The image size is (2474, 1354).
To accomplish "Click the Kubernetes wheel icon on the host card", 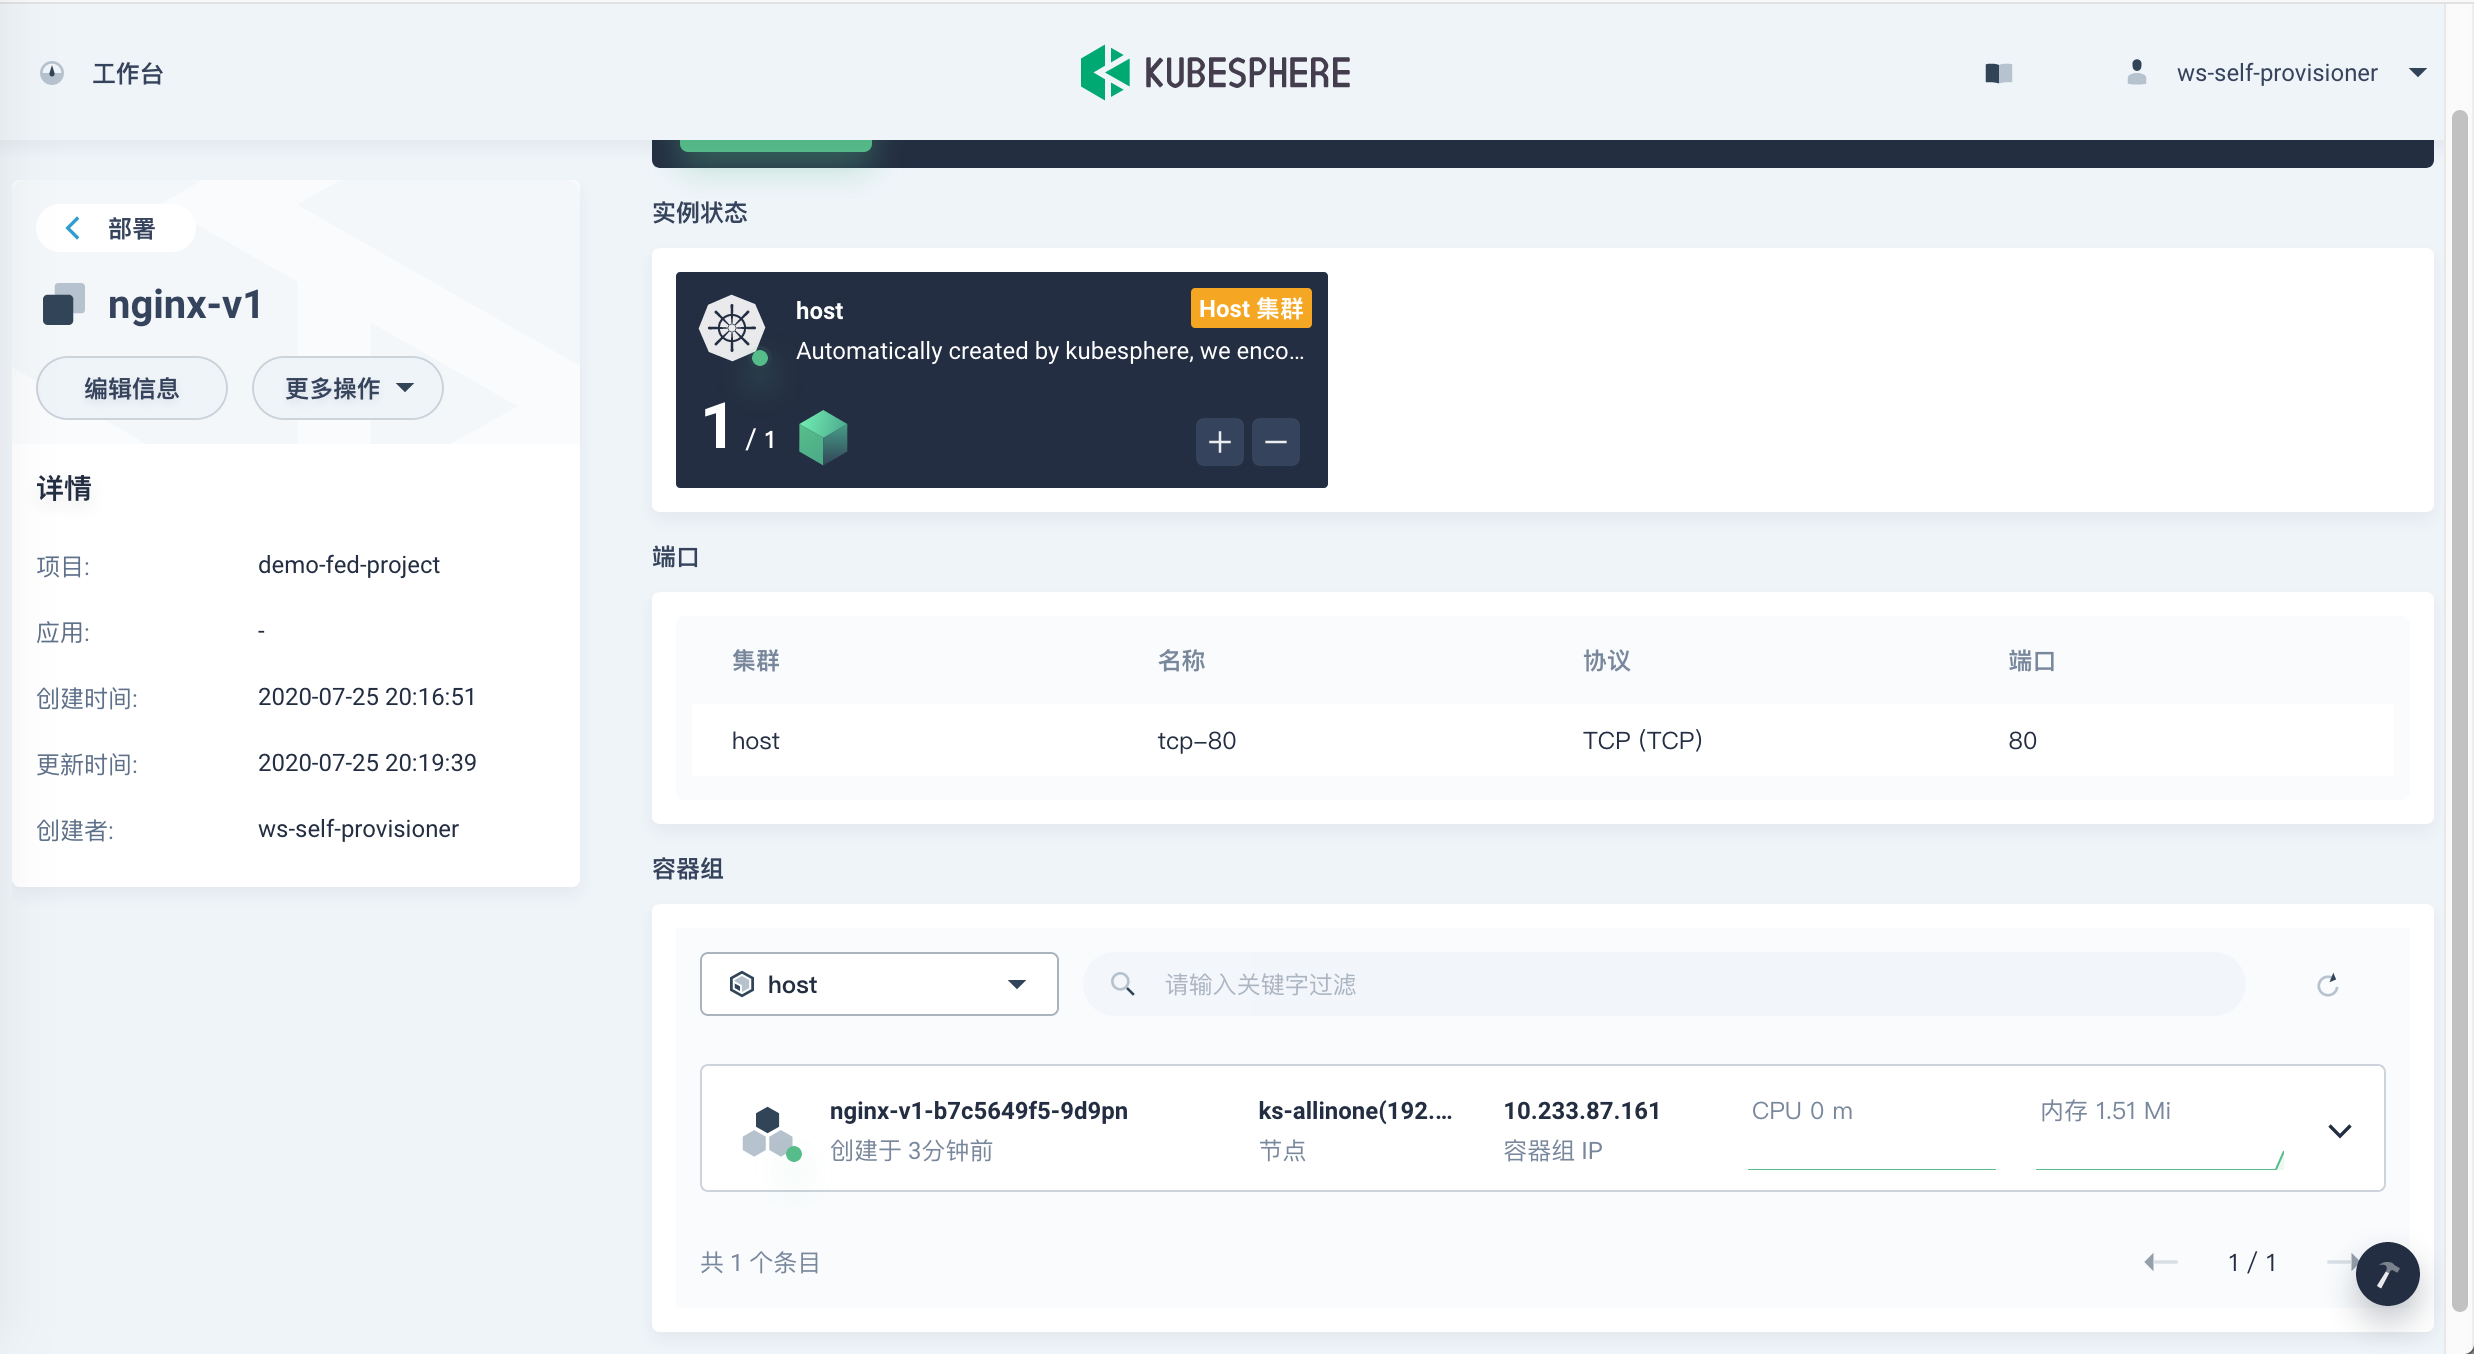I will [733, 329].
